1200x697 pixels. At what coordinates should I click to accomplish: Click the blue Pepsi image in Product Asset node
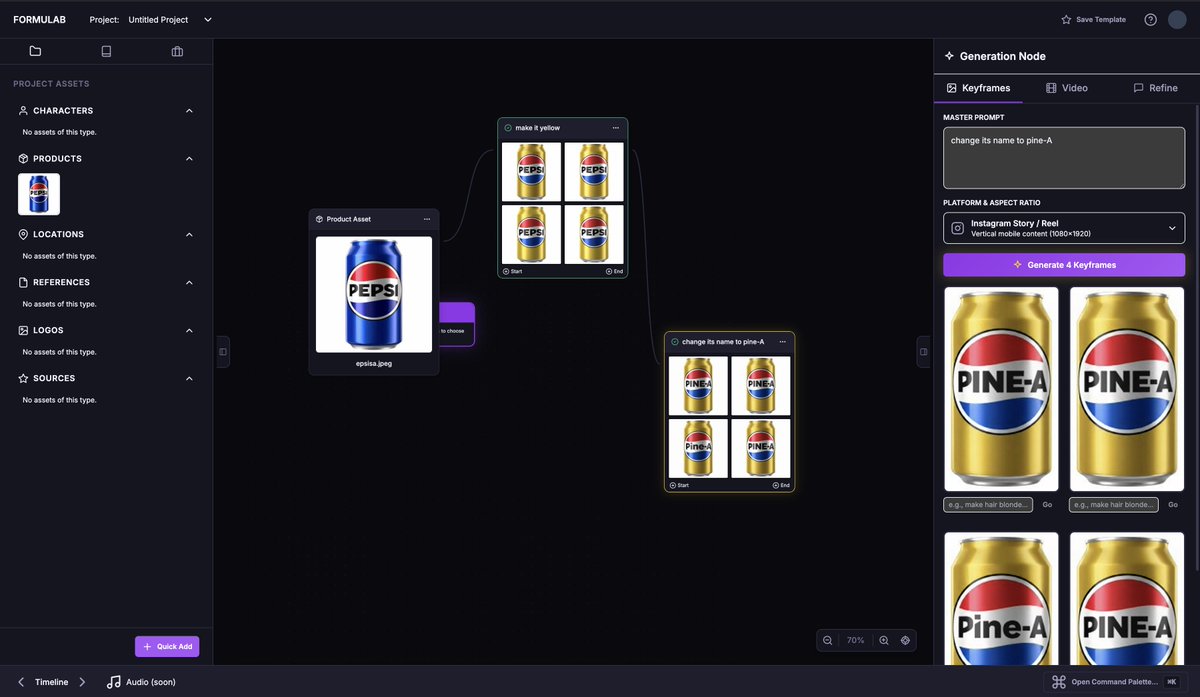[374, 294]
